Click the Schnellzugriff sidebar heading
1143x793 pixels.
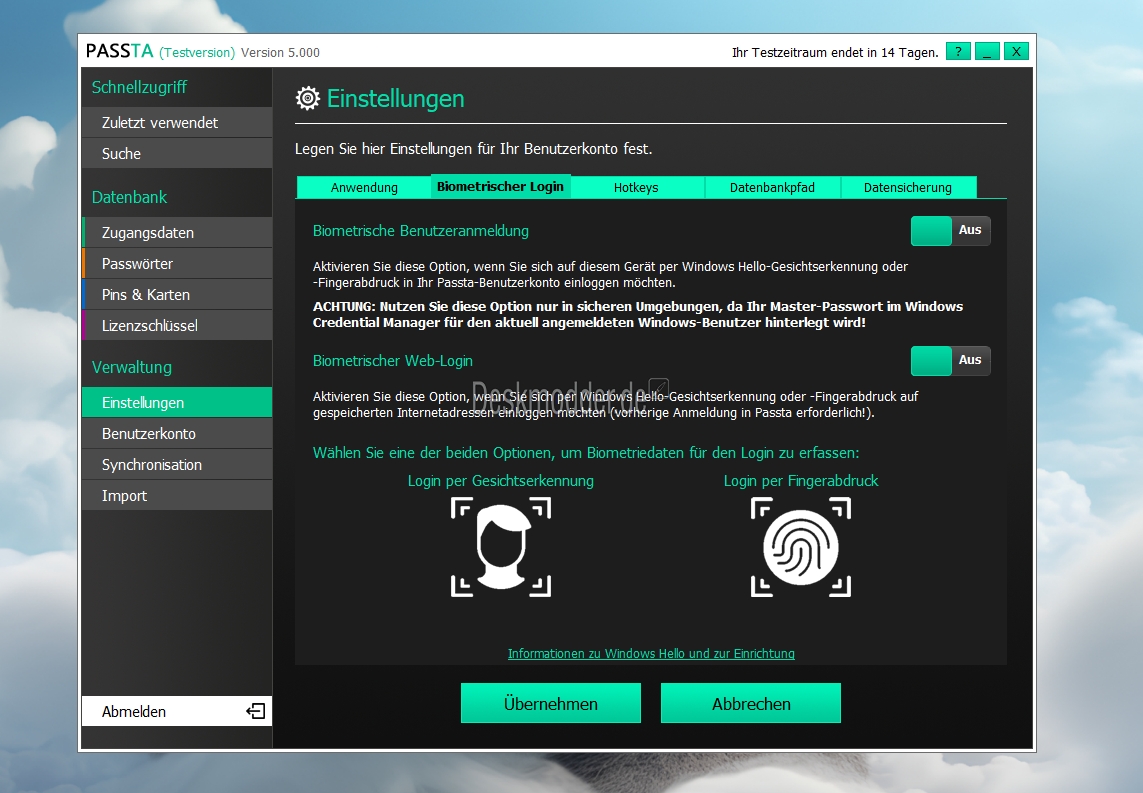click(x=139, y=87)
